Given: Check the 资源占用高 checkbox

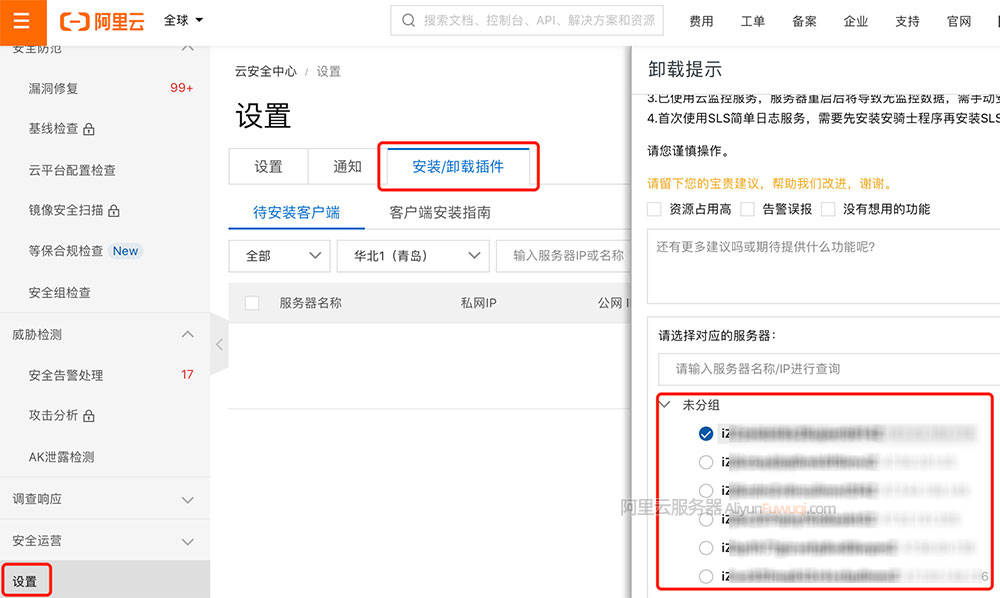Looking at the screenshot, I should click(x=654, y=209).
